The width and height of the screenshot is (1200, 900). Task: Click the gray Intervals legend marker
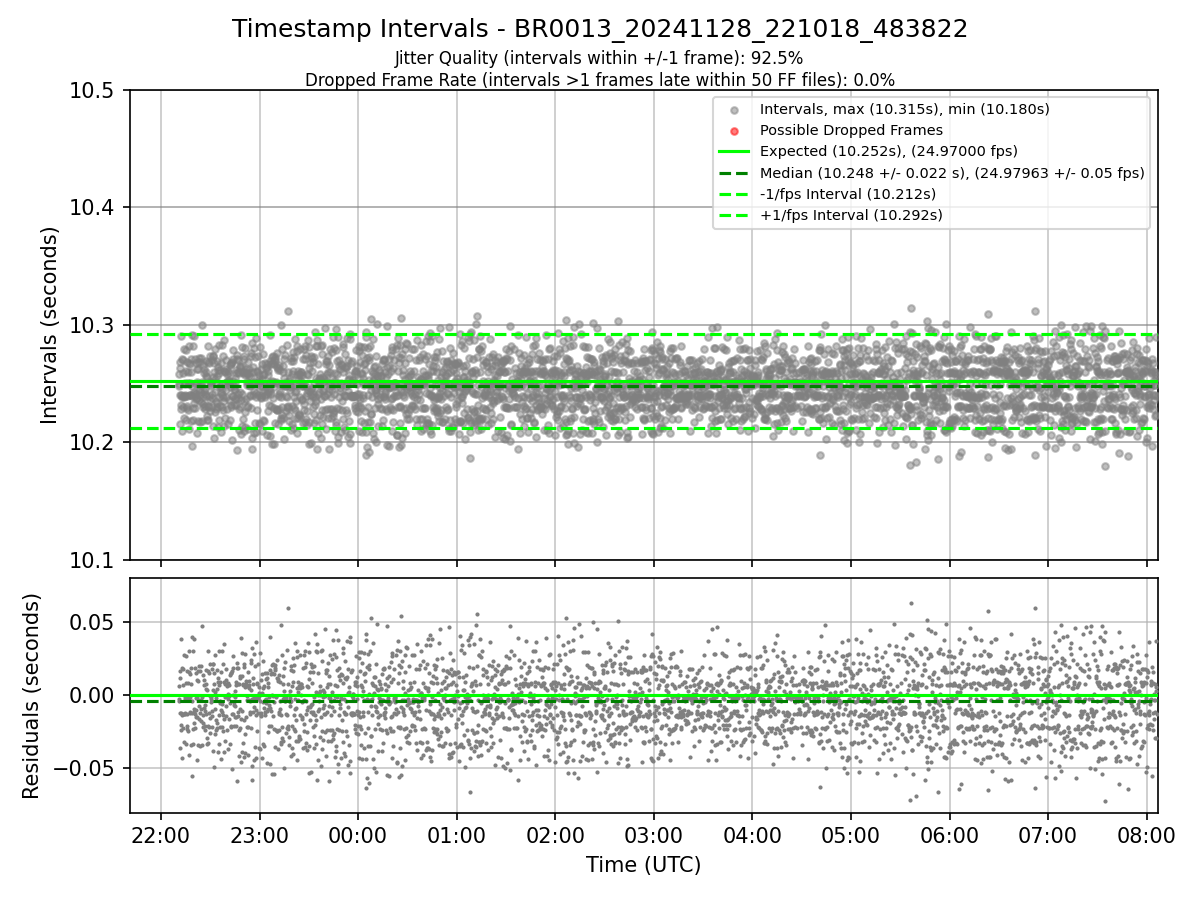734,109
